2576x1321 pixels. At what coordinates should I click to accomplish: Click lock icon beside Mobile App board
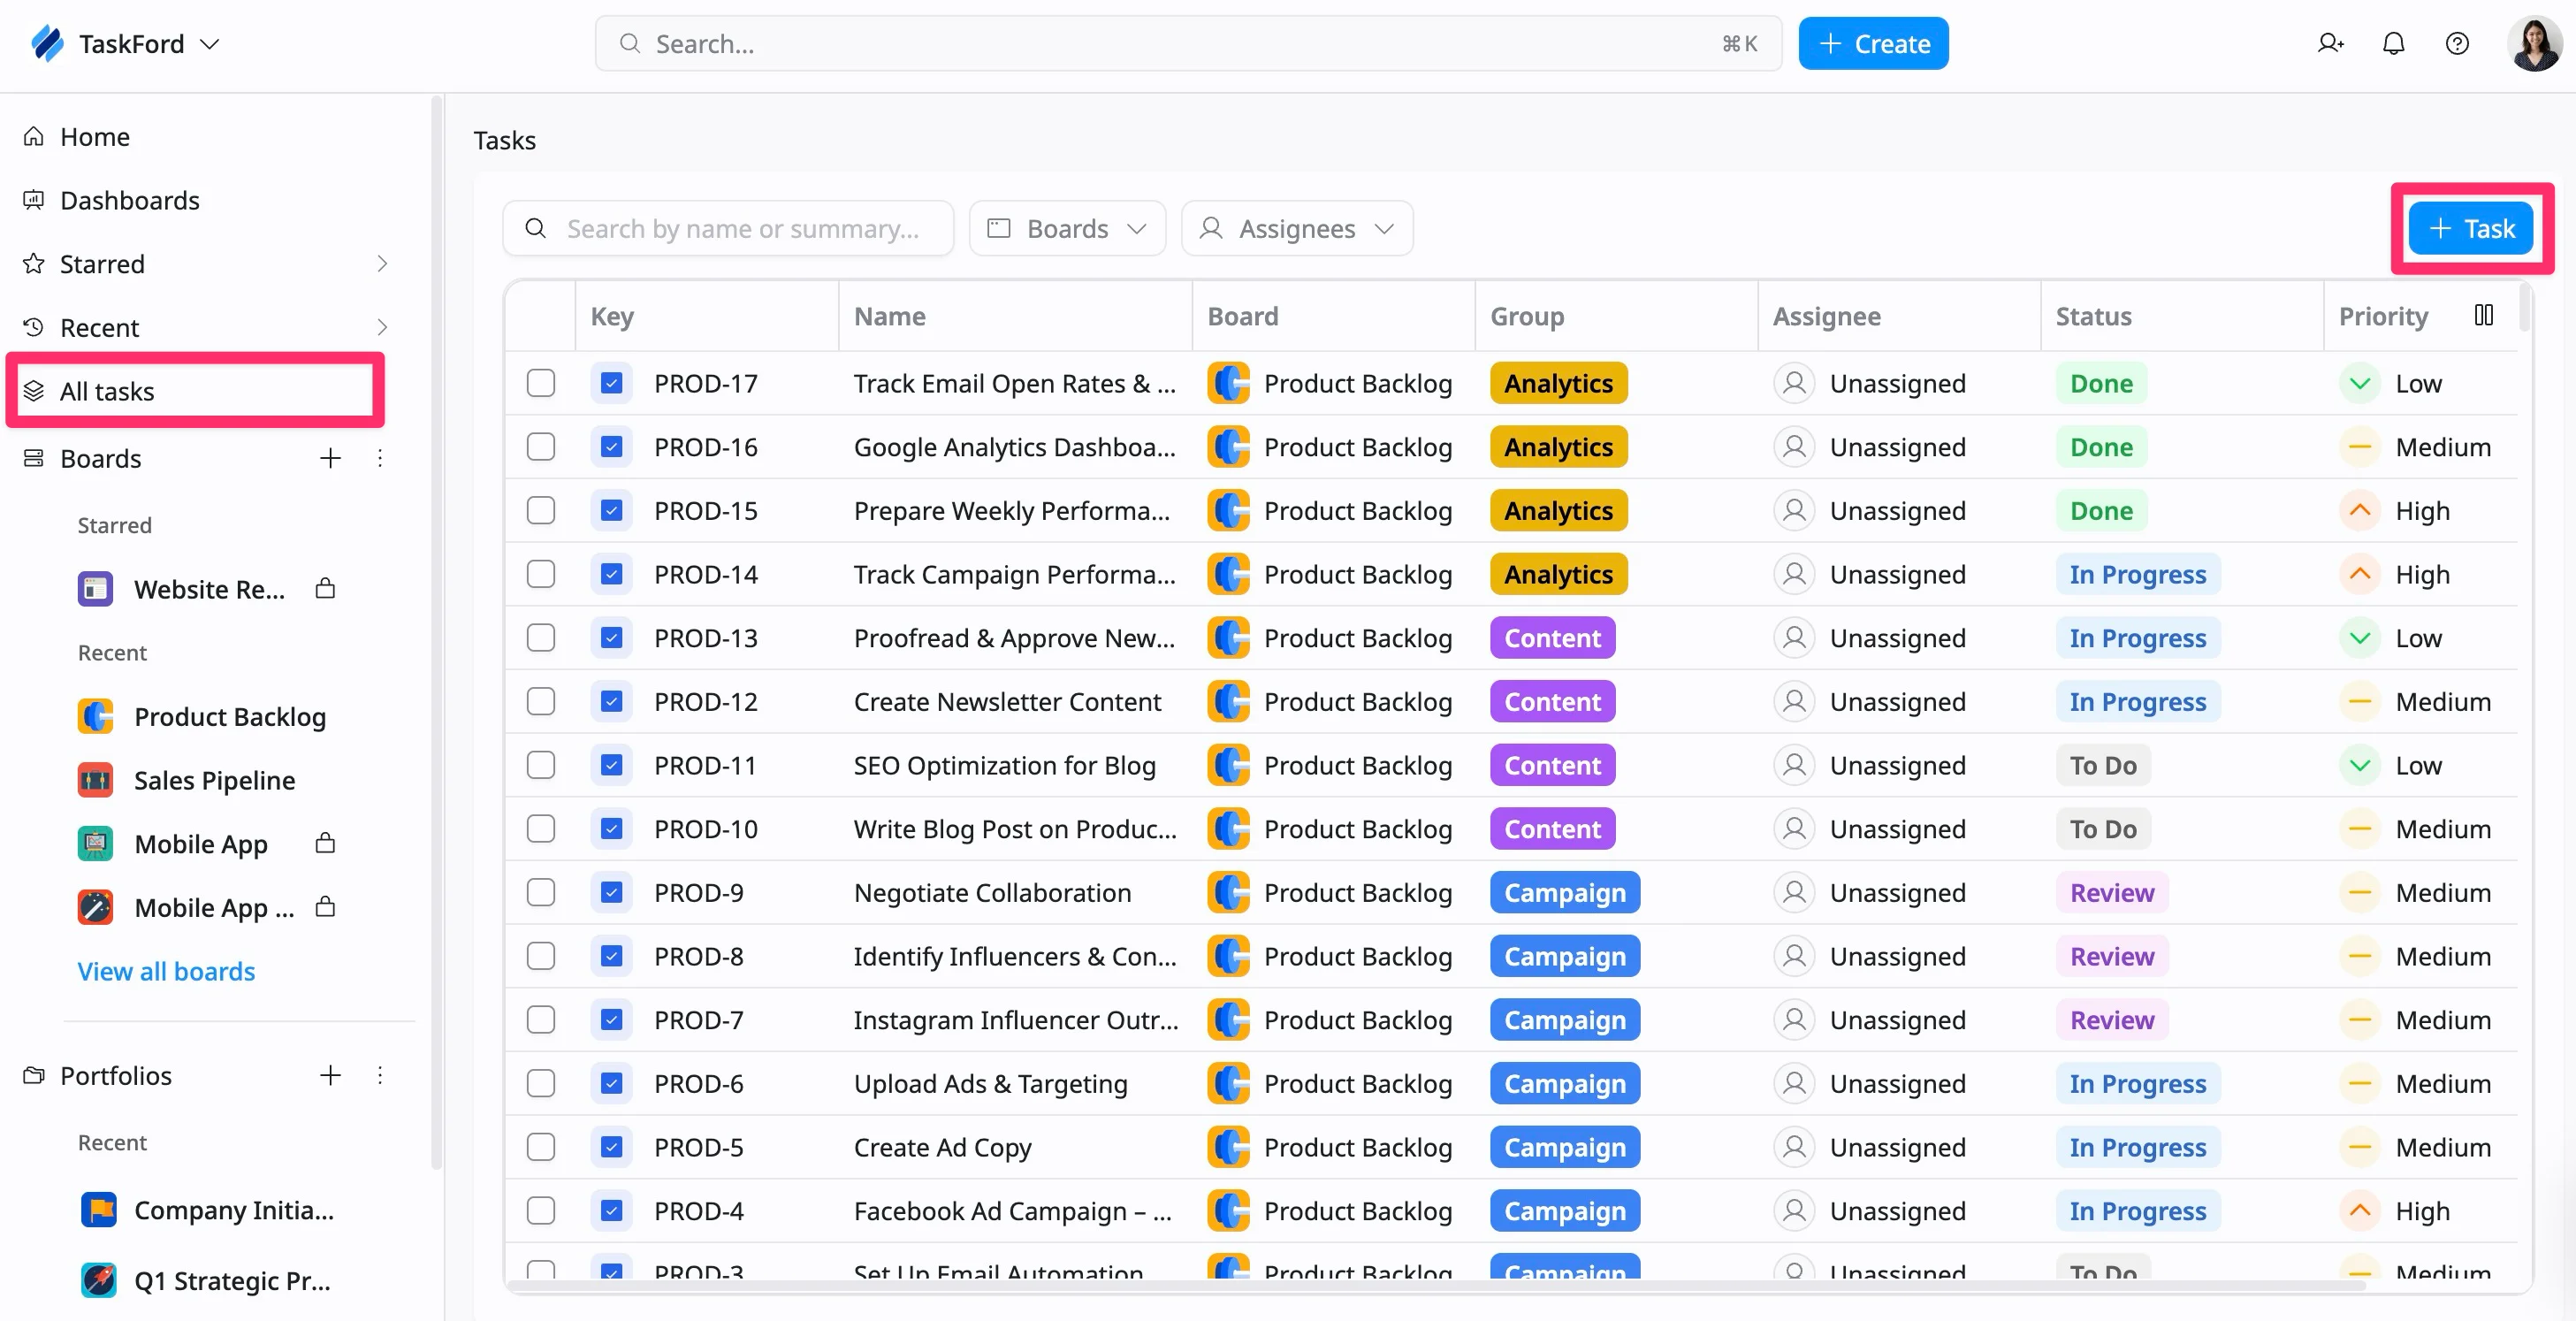click(x=325, y=843)
